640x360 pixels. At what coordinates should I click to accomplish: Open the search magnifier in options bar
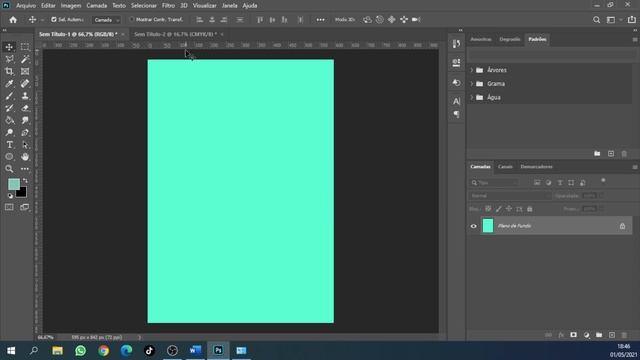[x=596, y=20]
